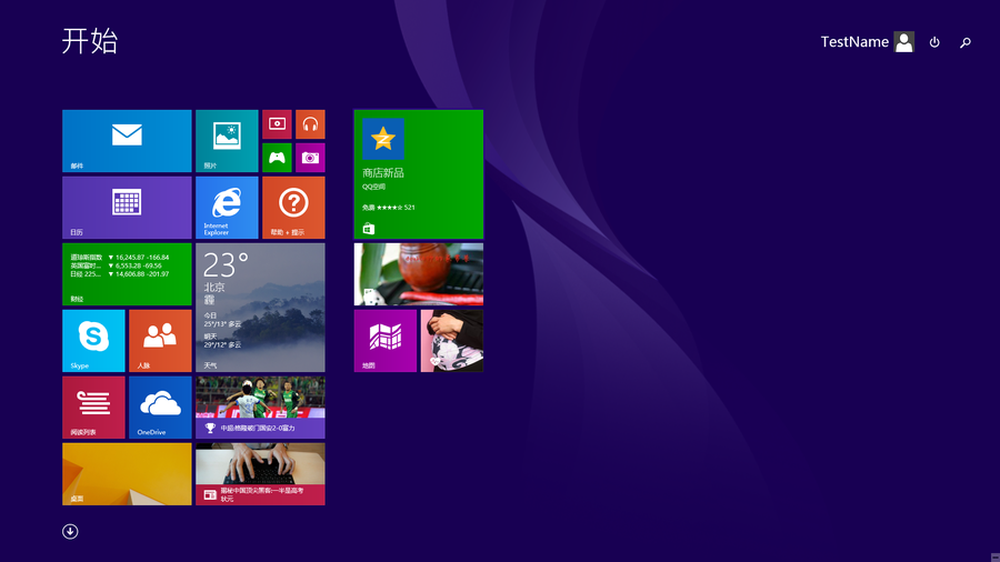Click the TestName username text
The image size is (1000, 562).
pyautogui.click(x=855, y=42)
